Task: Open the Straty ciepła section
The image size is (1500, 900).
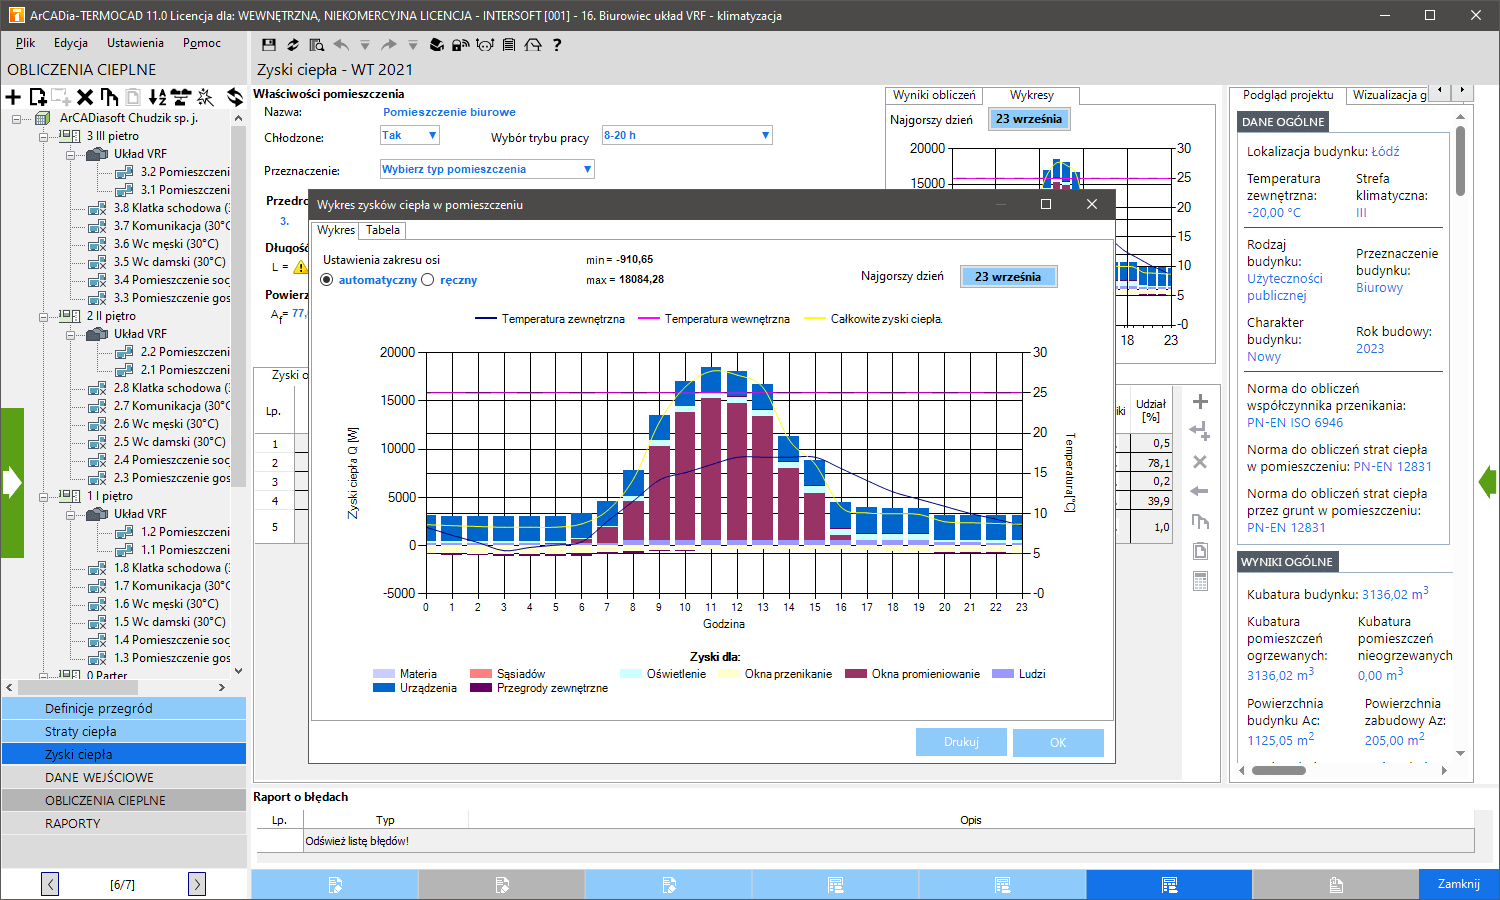Action: [x=124, y=731]
